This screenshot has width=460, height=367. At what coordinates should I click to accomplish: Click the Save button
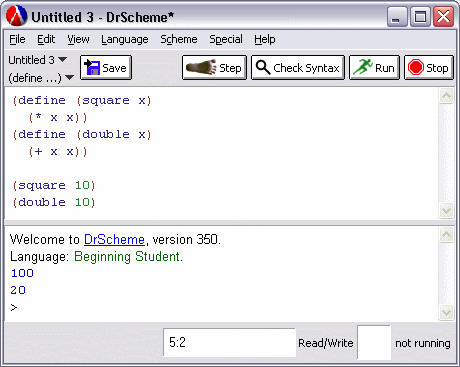(x=106, y=68)
